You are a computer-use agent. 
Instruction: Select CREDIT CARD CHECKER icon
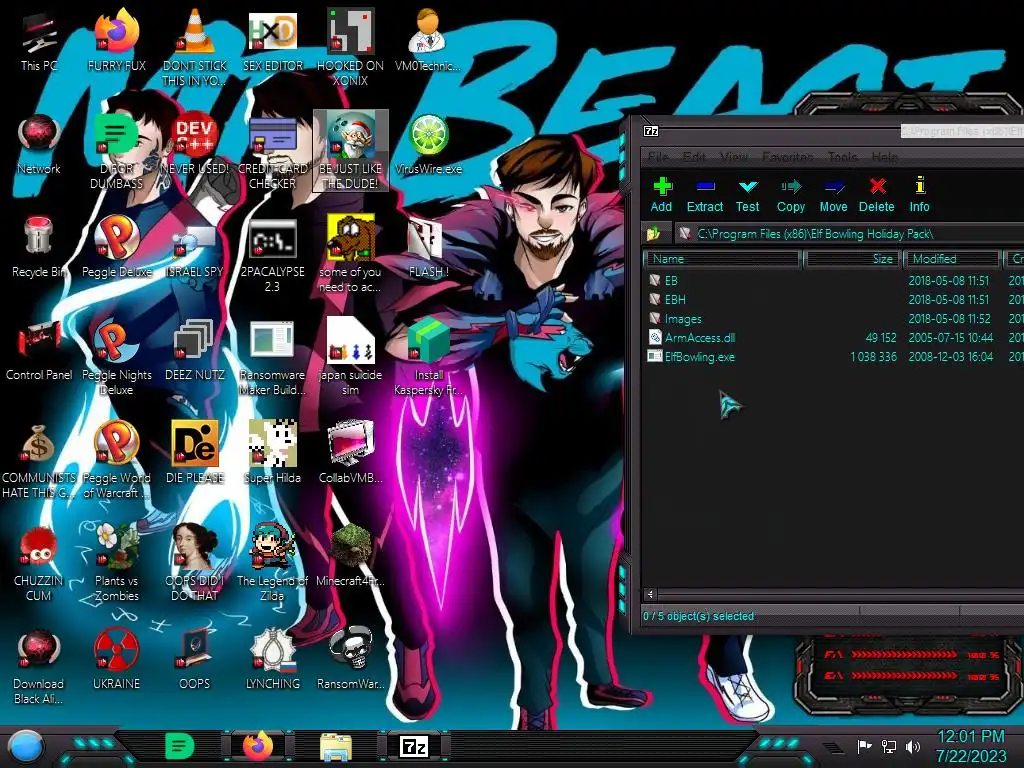[x=273, y=150]
